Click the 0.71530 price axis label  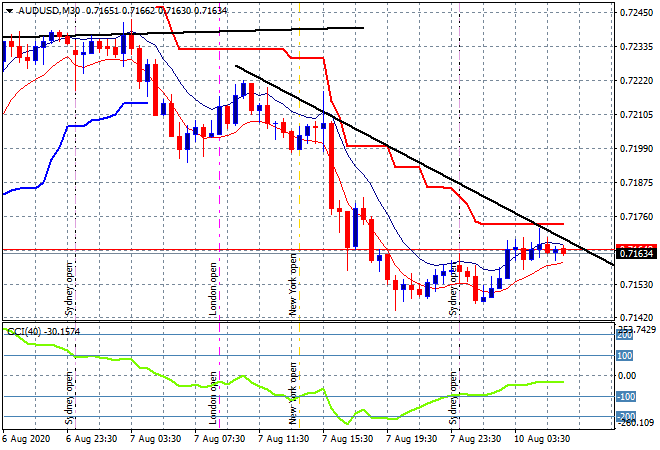click(636, 285)
